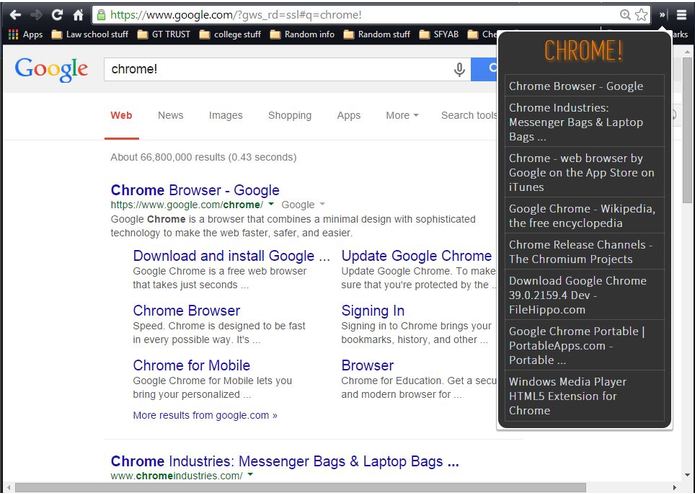Expand dropdown arrow beside chromeindustries.com URL

tap(250, 475)
